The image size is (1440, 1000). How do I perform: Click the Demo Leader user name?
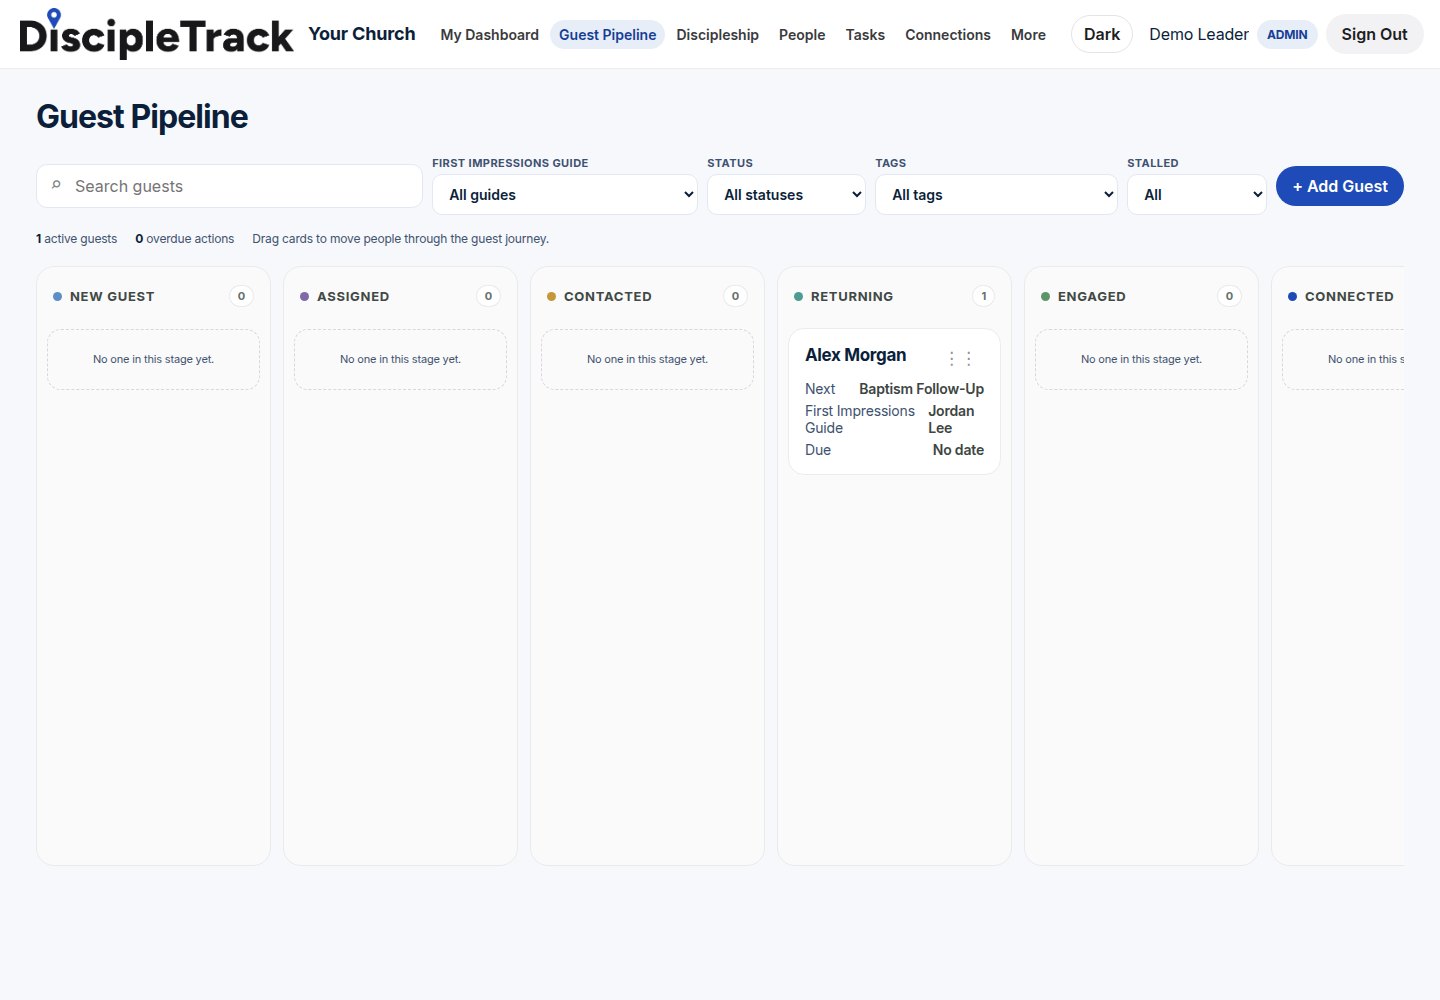pyautogui.click(x=1198, y=34)
